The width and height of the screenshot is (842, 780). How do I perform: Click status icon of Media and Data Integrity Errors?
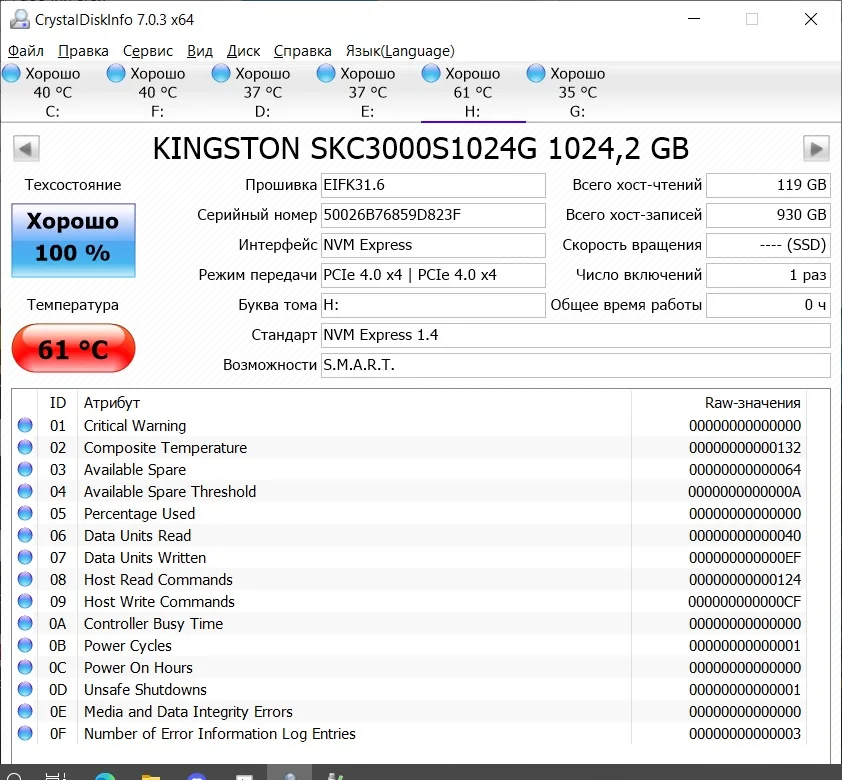click(x=25, y=711)
